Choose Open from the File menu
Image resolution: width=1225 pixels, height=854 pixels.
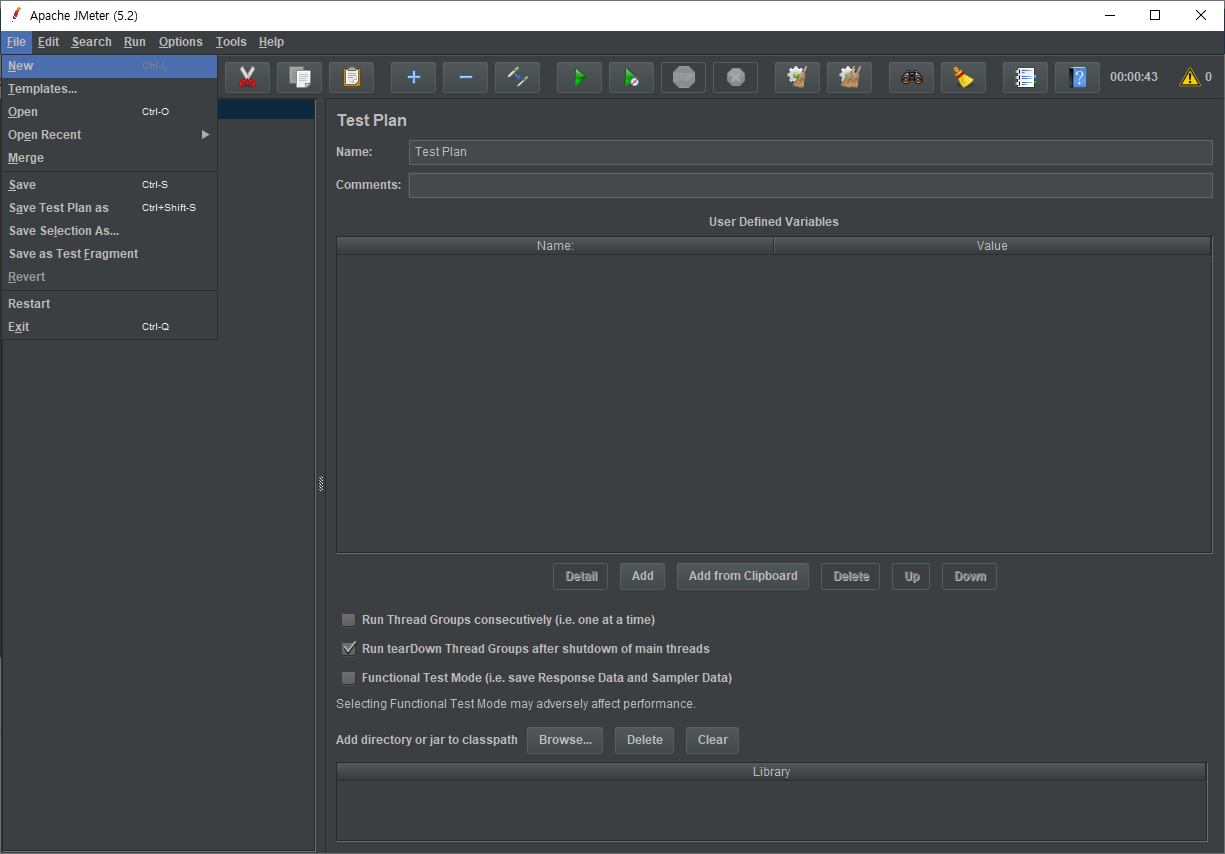(109, 112)
